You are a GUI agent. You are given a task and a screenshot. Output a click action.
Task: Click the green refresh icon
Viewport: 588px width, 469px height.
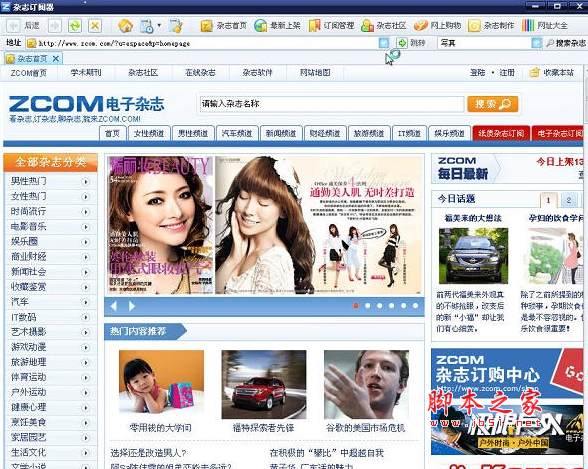tap(75, 25)
